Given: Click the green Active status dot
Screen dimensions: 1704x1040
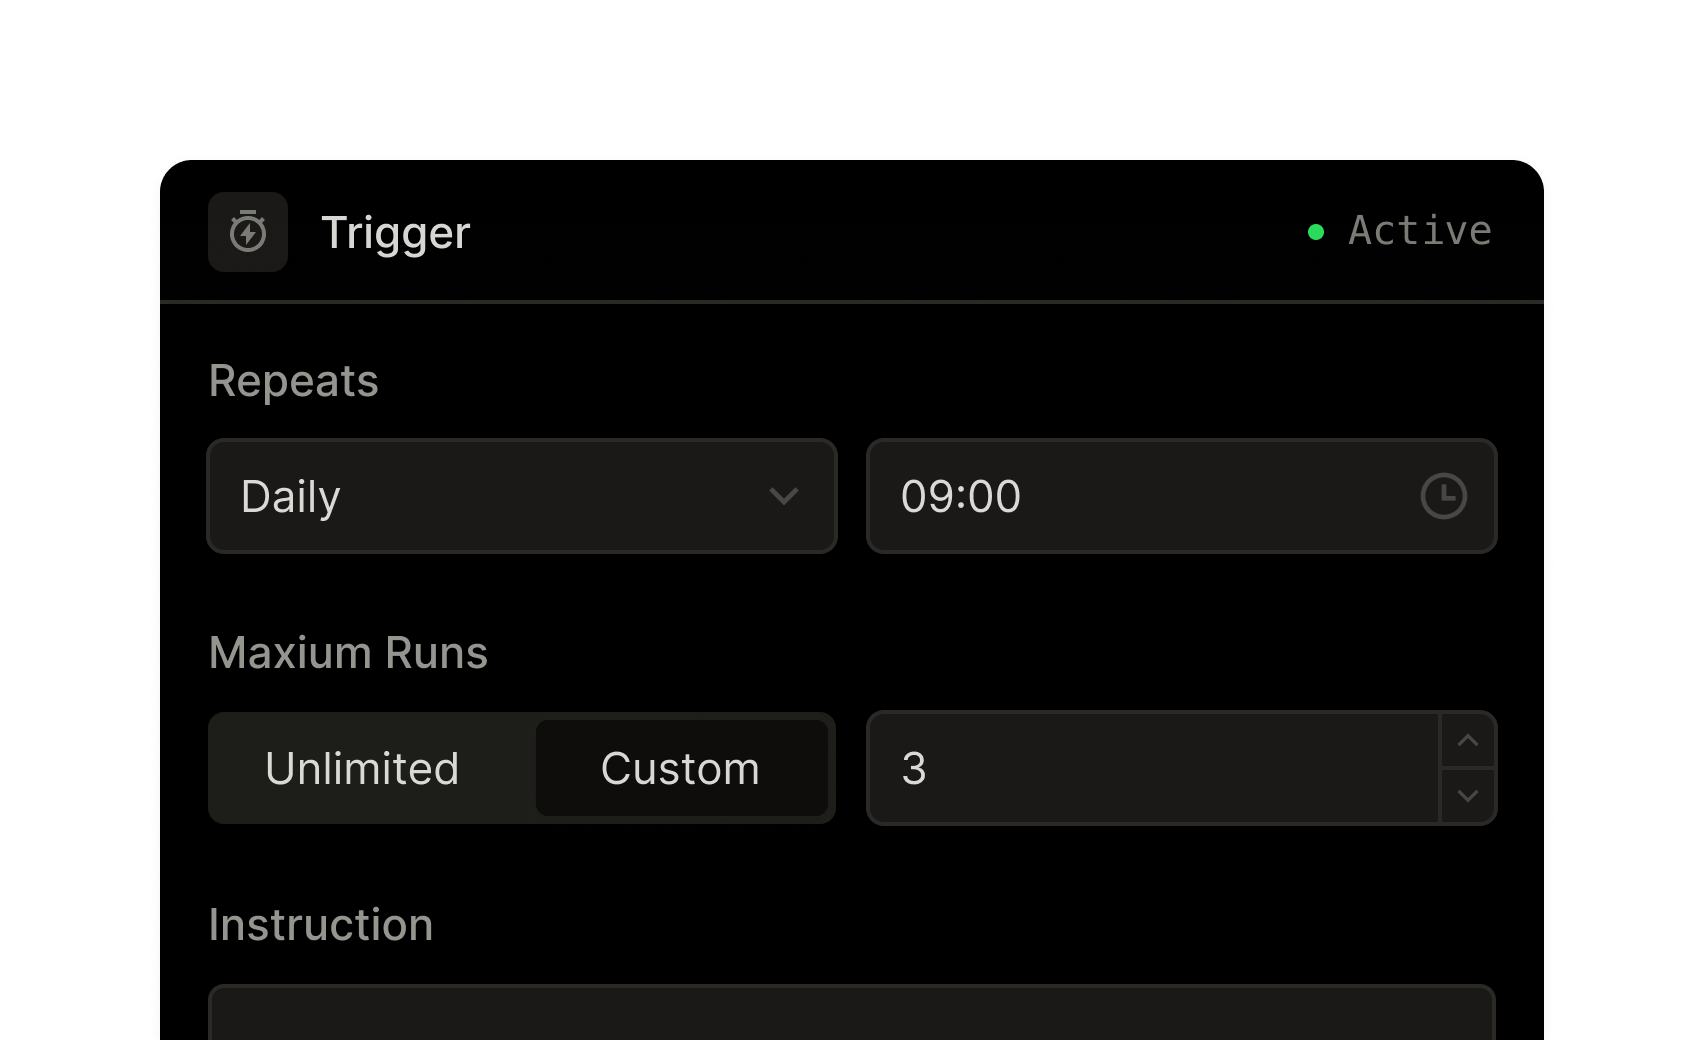Looking at the screenshot, I should pos(1316,232).
